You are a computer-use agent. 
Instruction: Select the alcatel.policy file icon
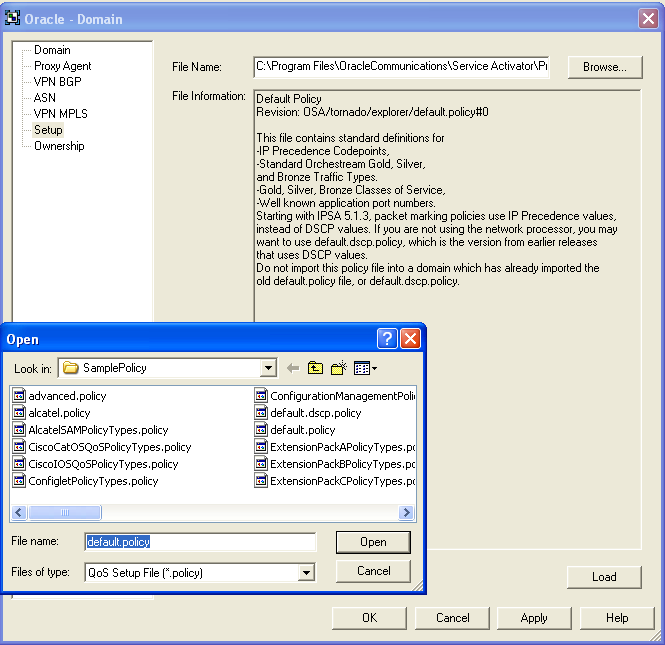tap(19, 412)
